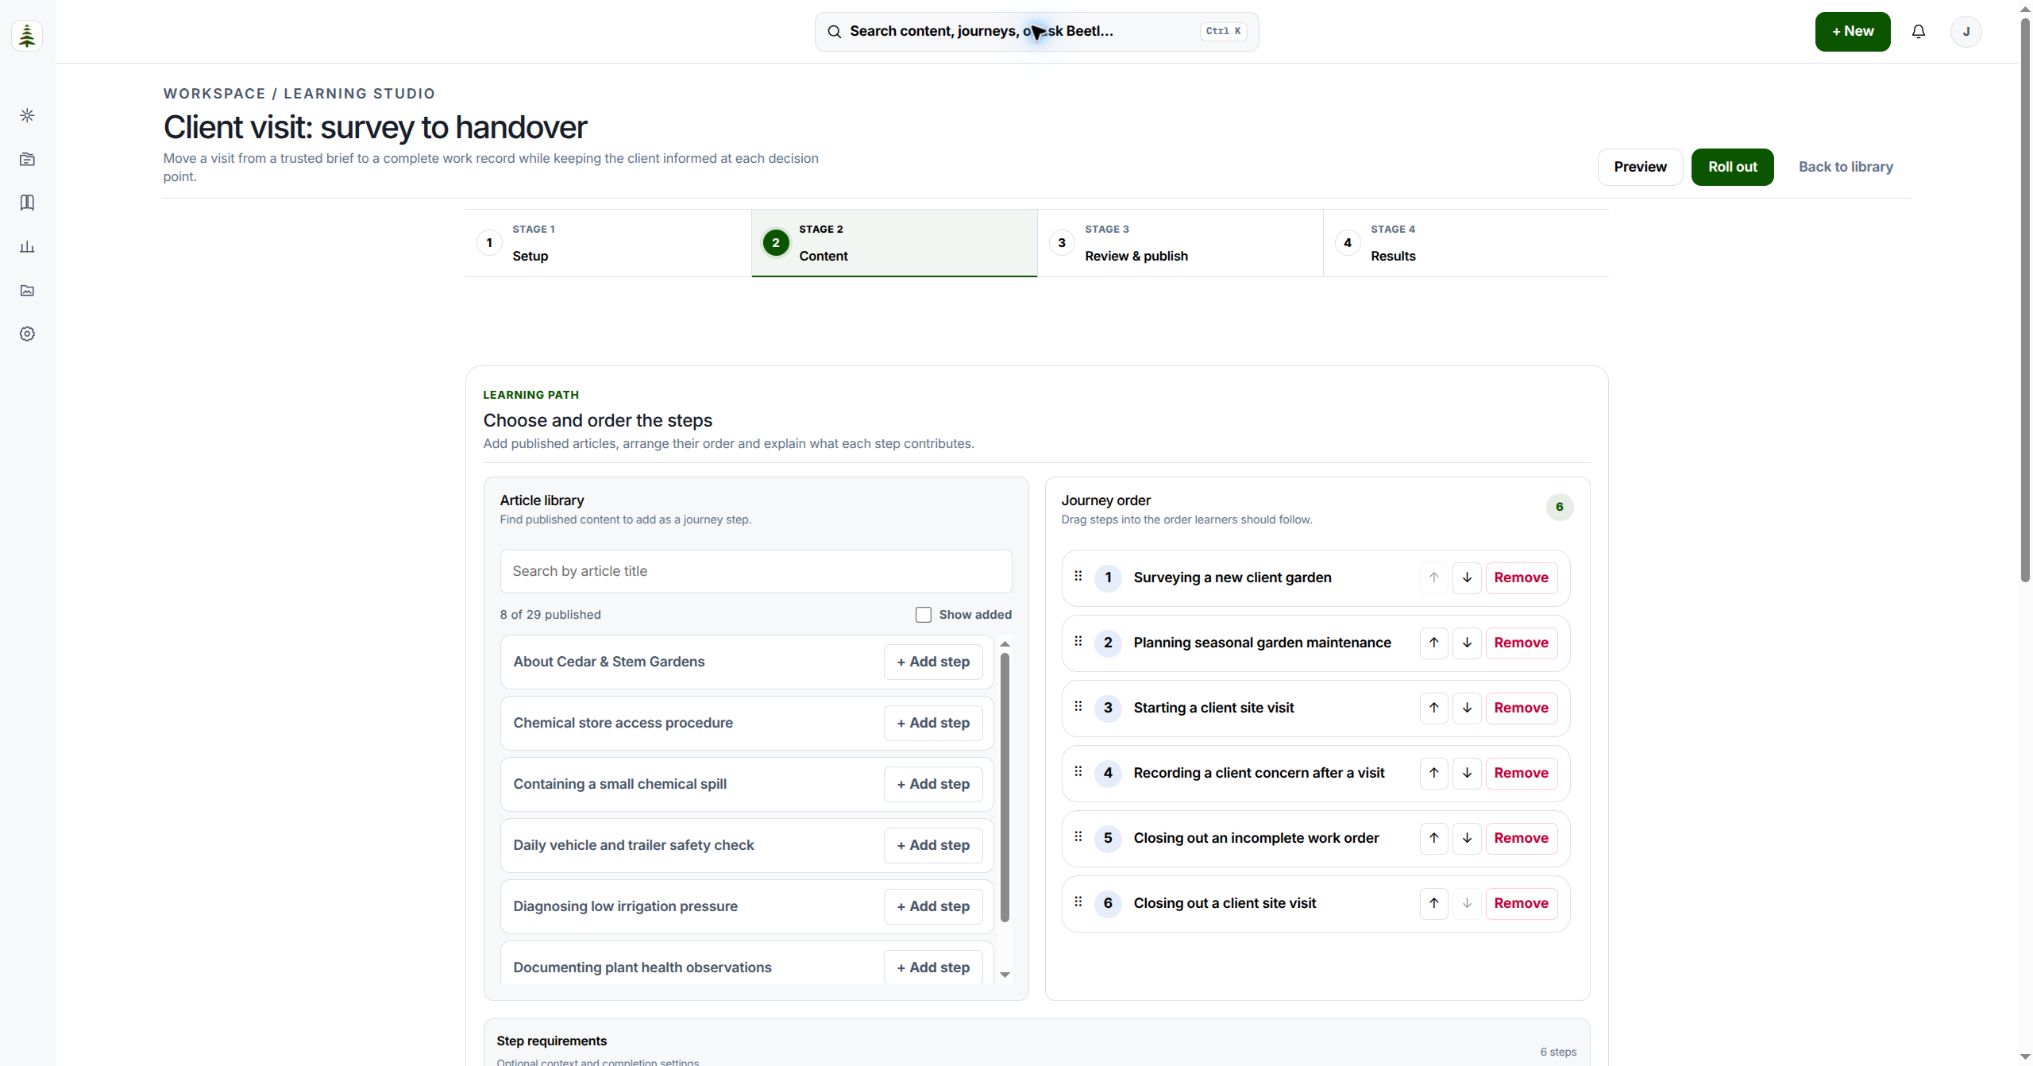Click the drag handle for 'Closing out a client site visit'
Screen dimensions: 2033x1066
tap(1078, 901)
